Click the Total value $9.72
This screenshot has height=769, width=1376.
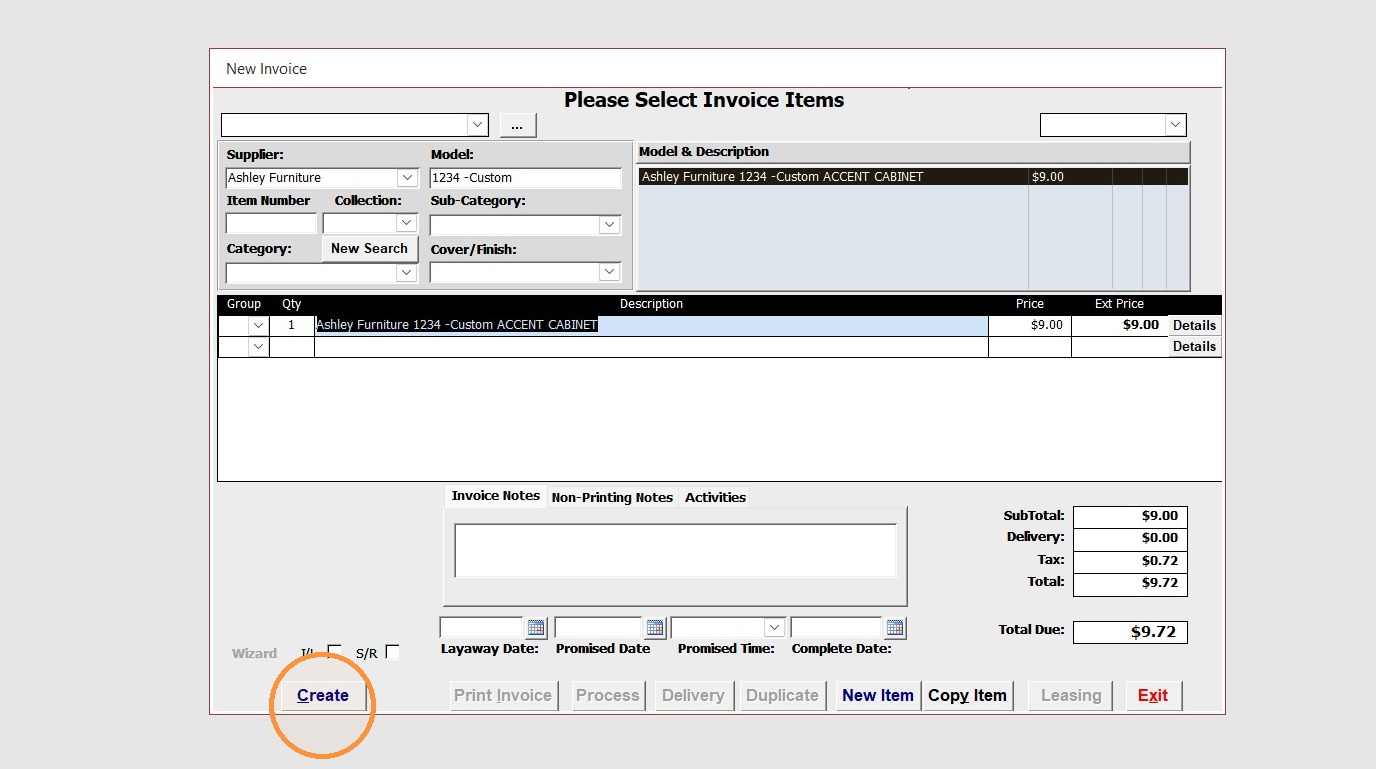[x=1130, y=583]
